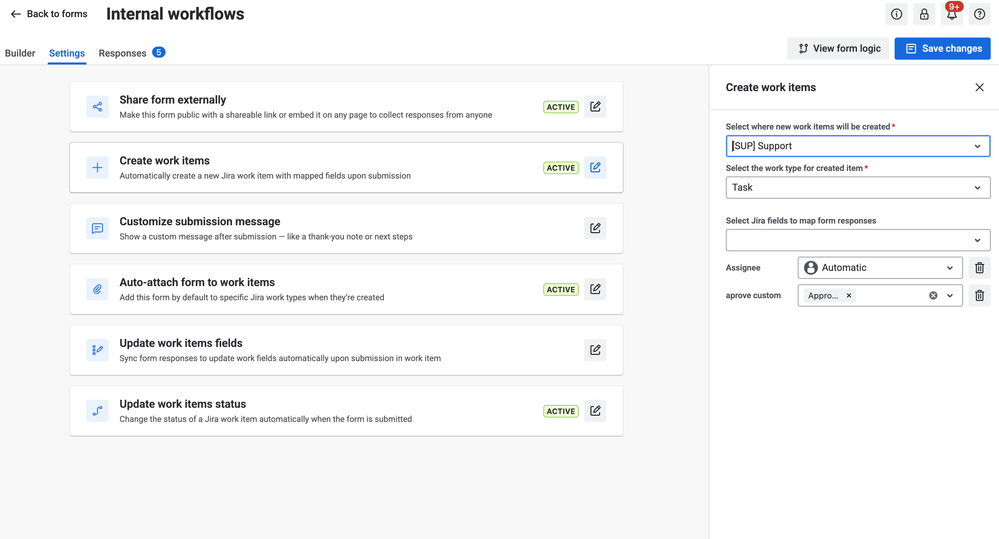Click the share icon on Share form card
The image size is (999, 539).
(x=97, y=106)
